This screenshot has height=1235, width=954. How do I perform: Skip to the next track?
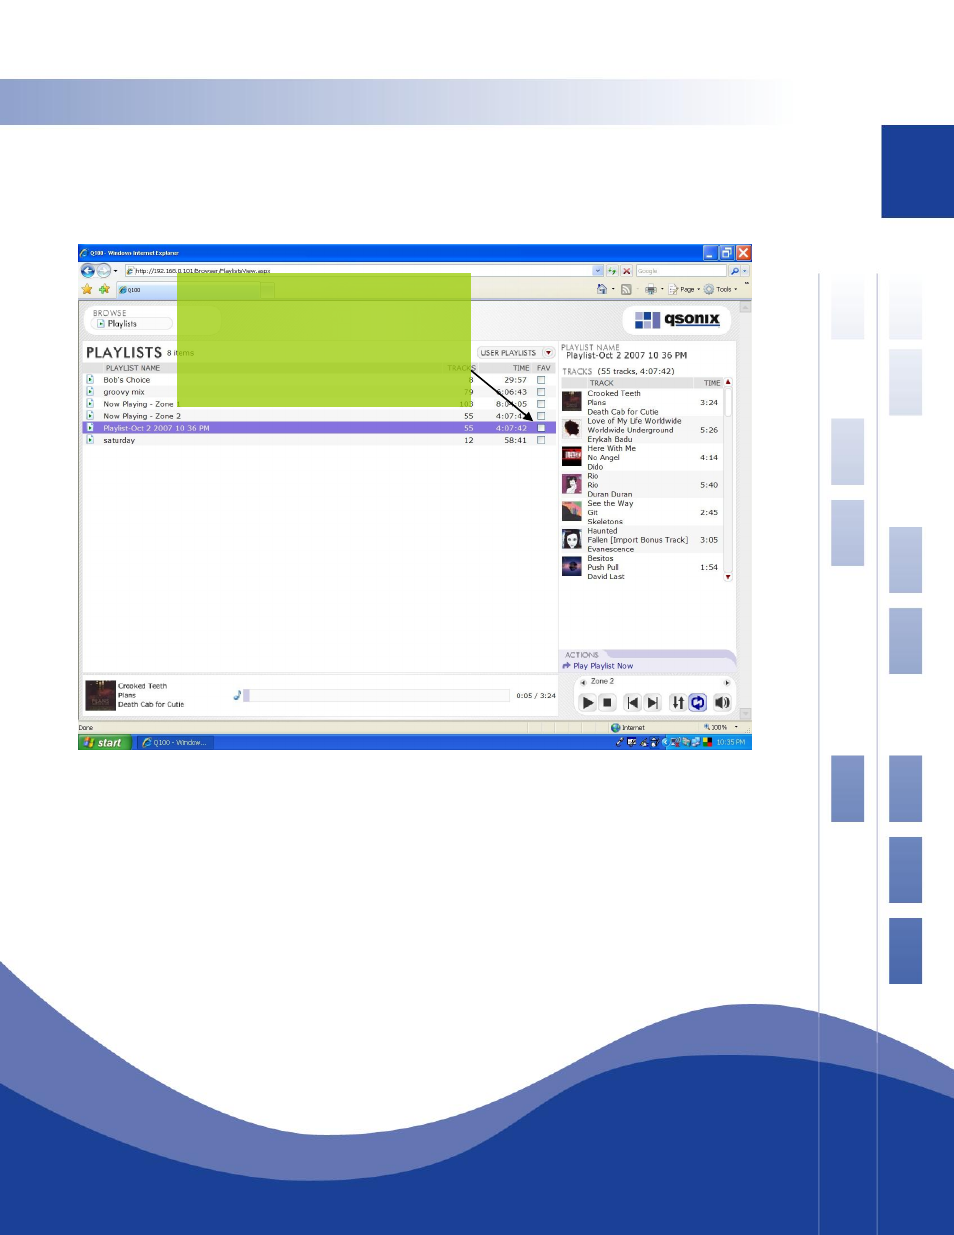[x=652, y=703]
